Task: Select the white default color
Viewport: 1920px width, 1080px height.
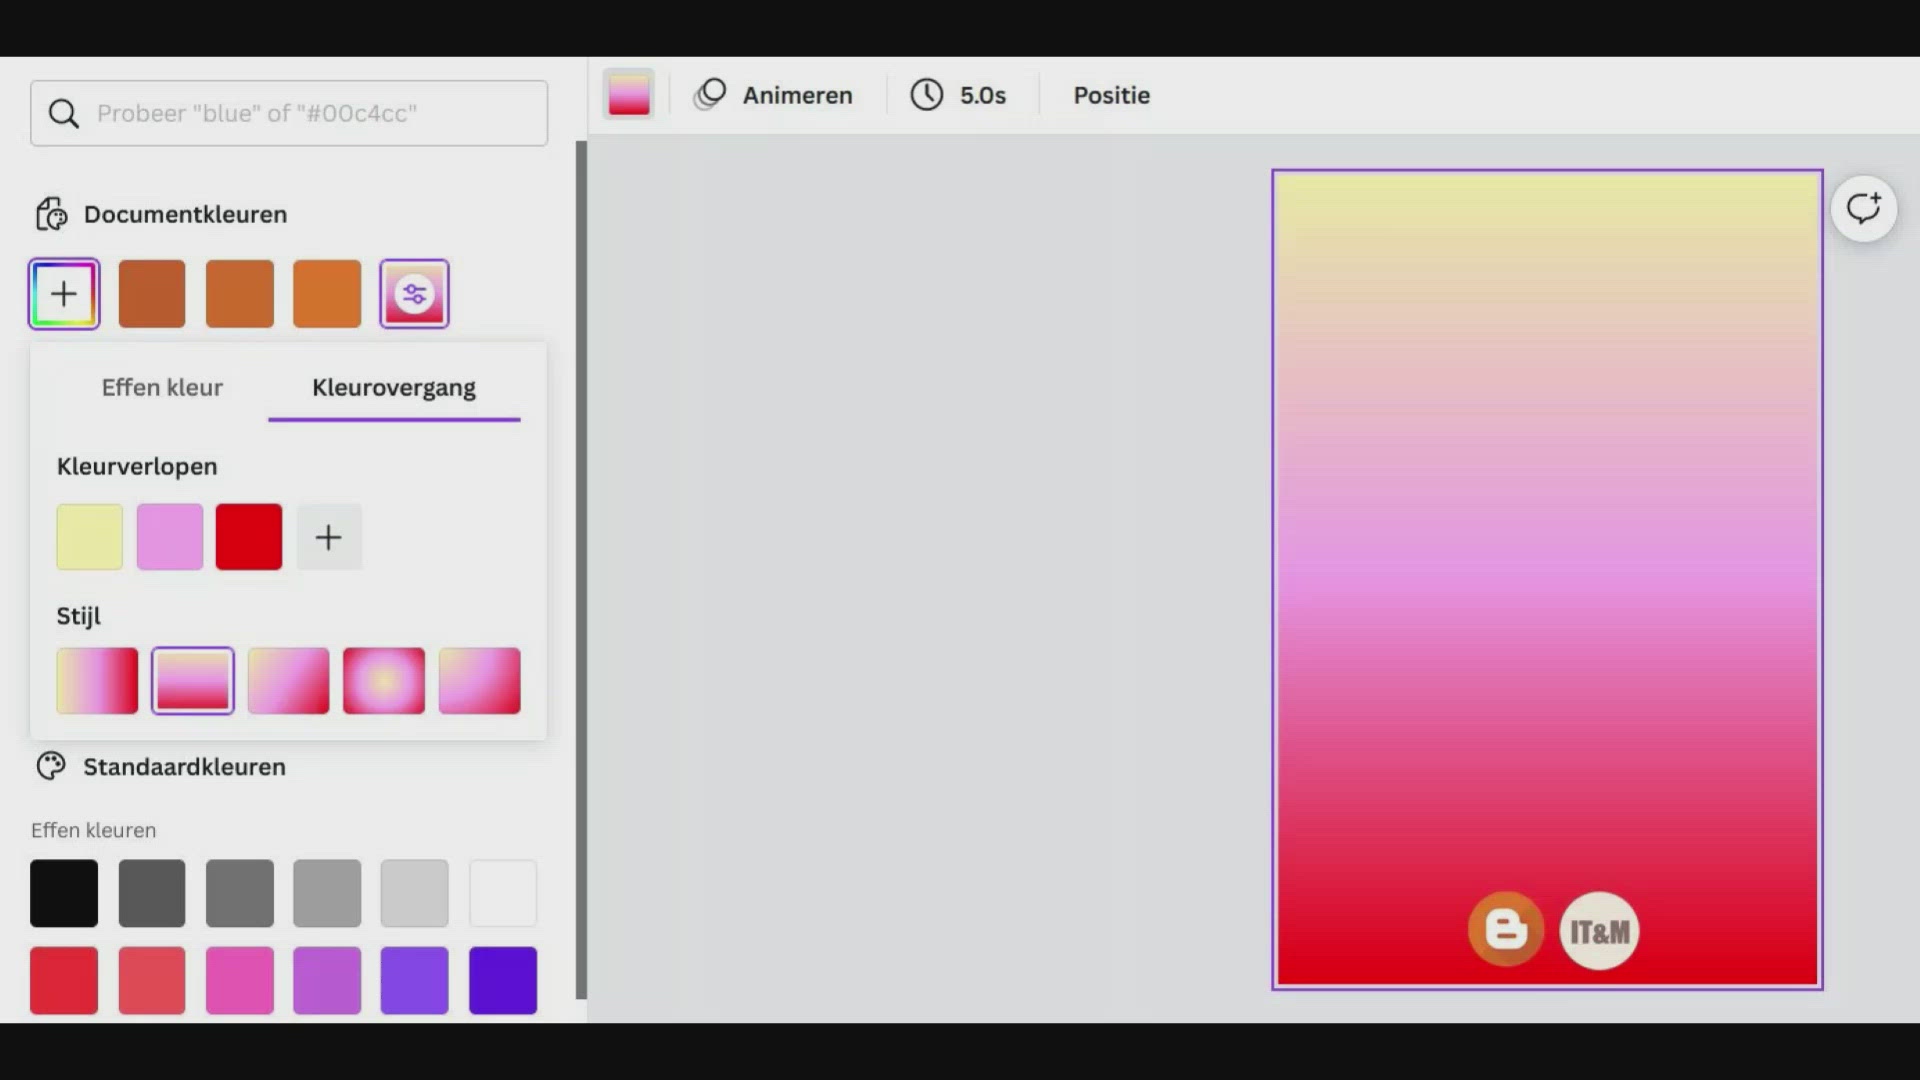Action: point(503,893)
